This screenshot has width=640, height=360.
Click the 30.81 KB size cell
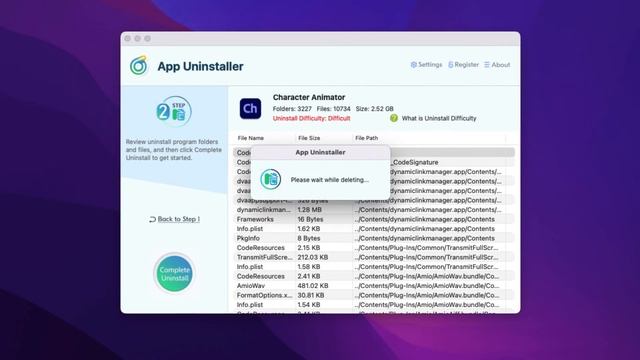tap(311, 295)
